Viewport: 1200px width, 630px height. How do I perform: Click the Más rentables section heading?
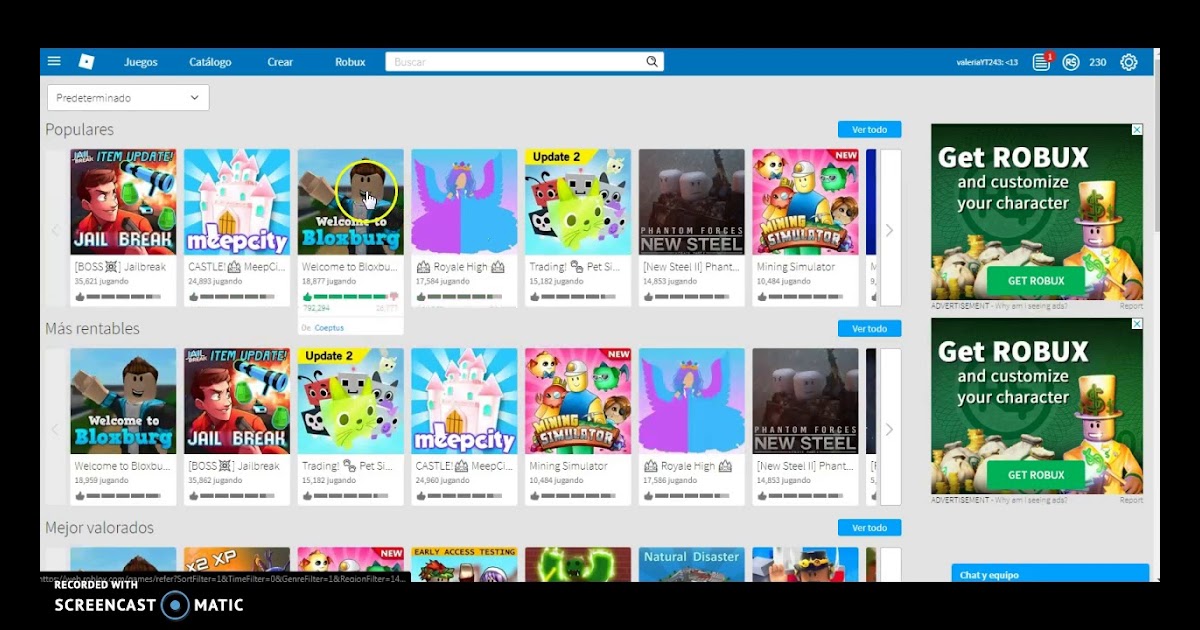92,329
